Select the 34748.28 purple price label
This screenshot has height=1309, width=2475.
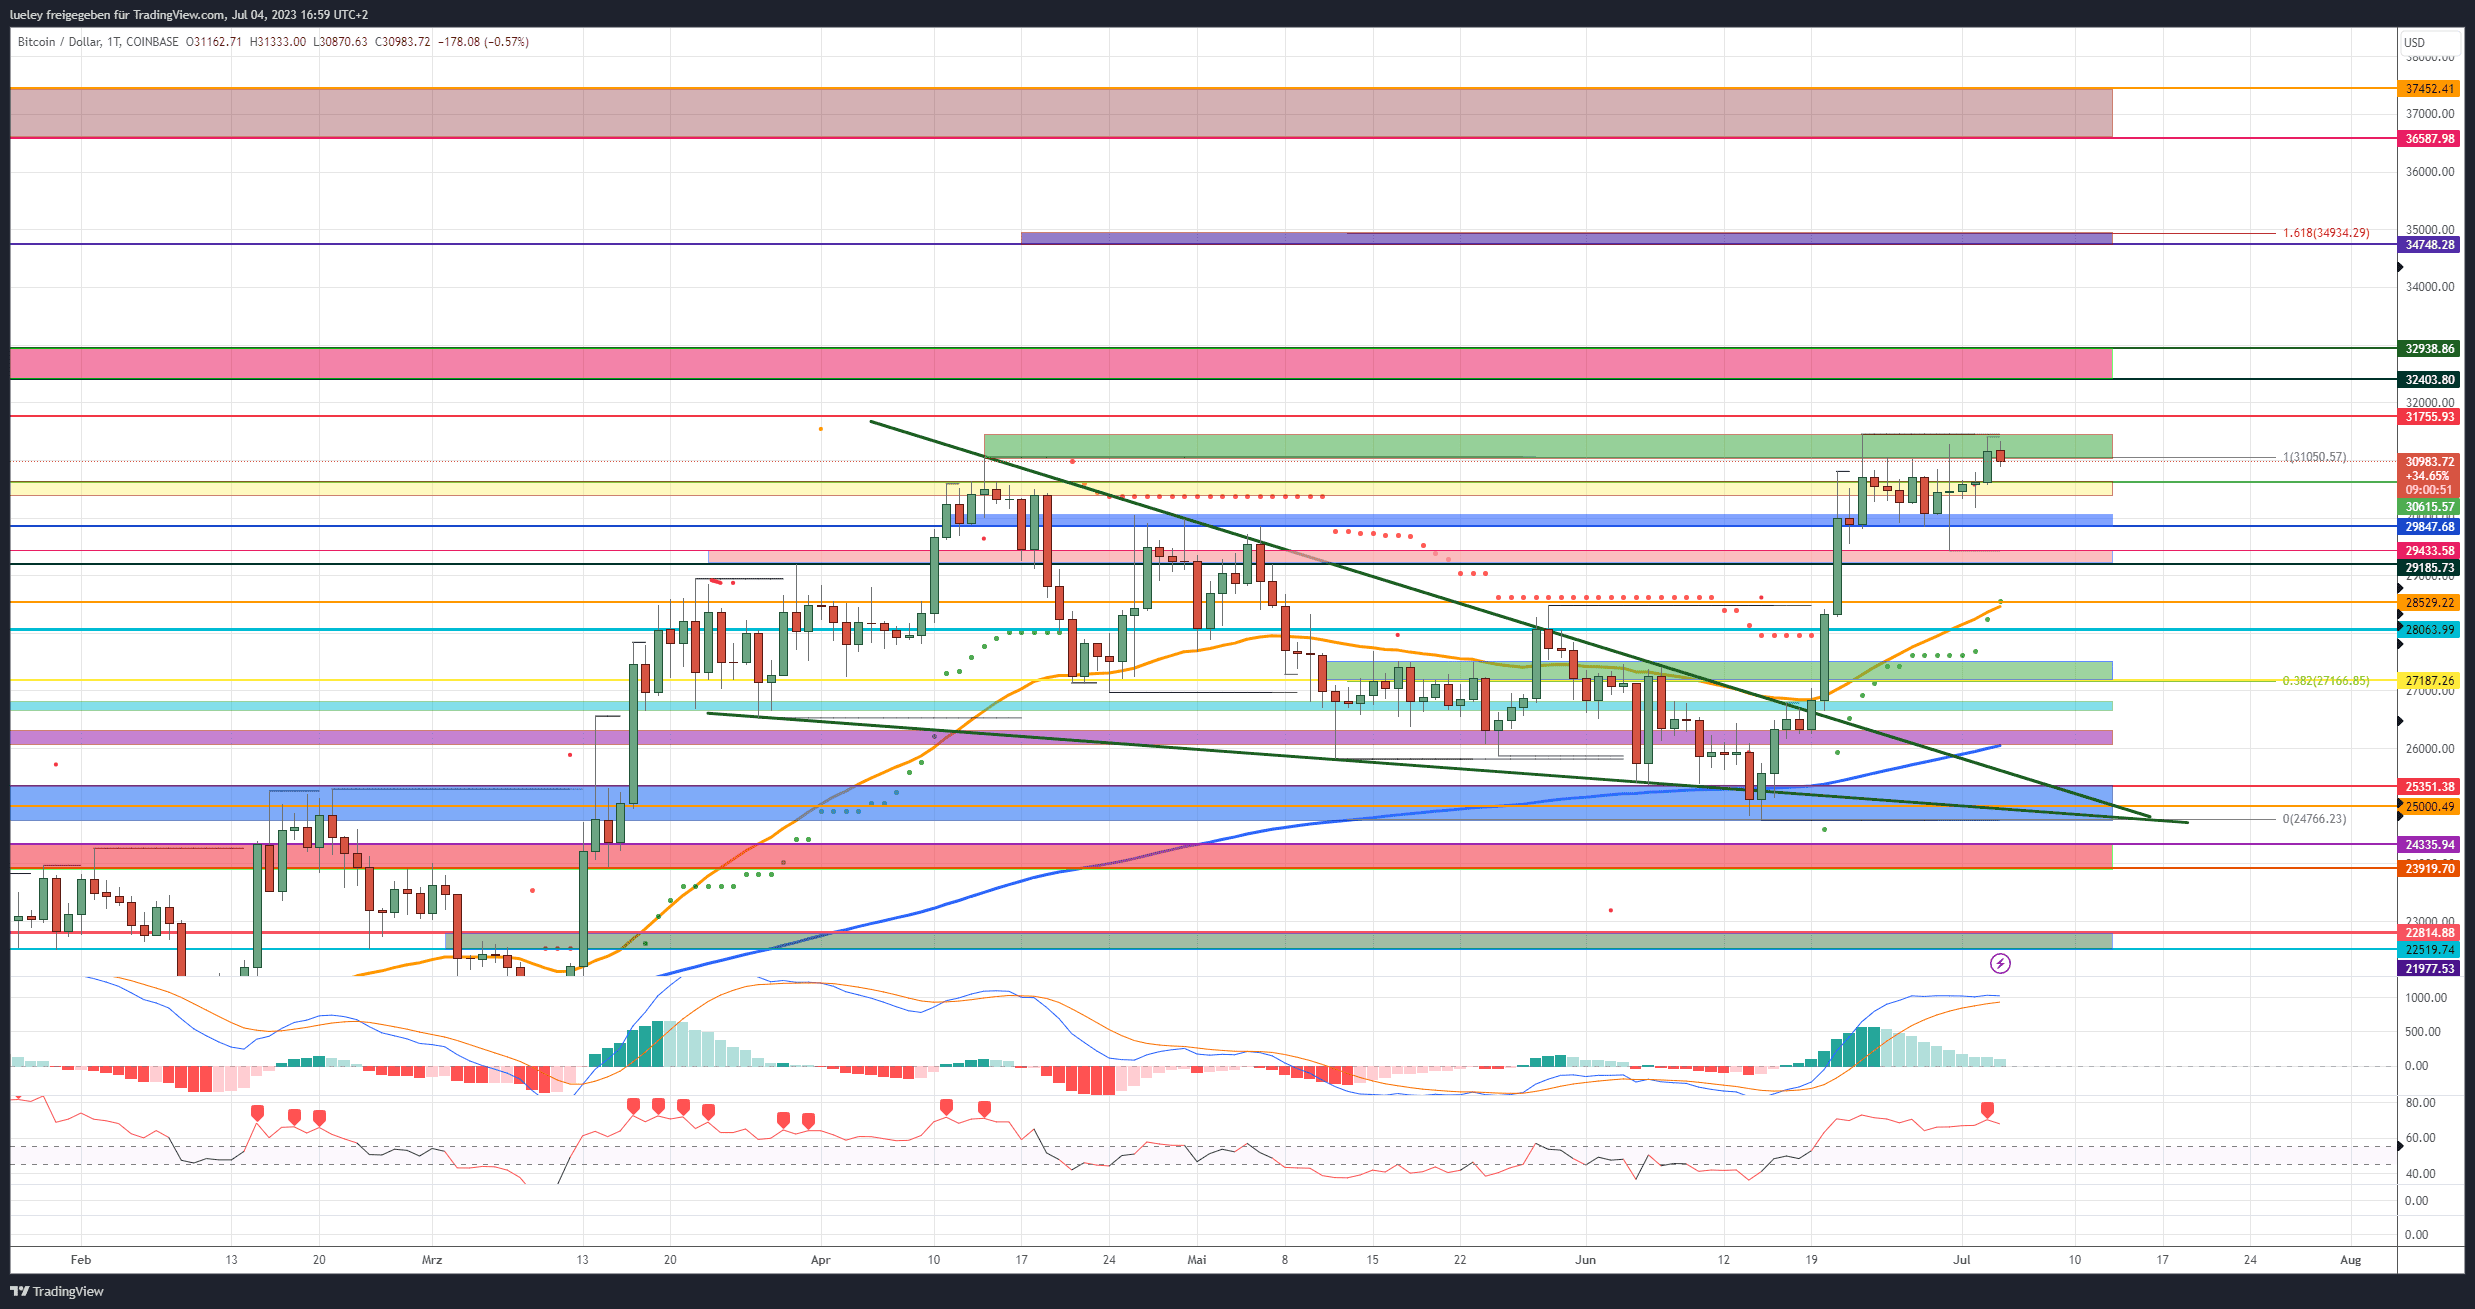2429,245
